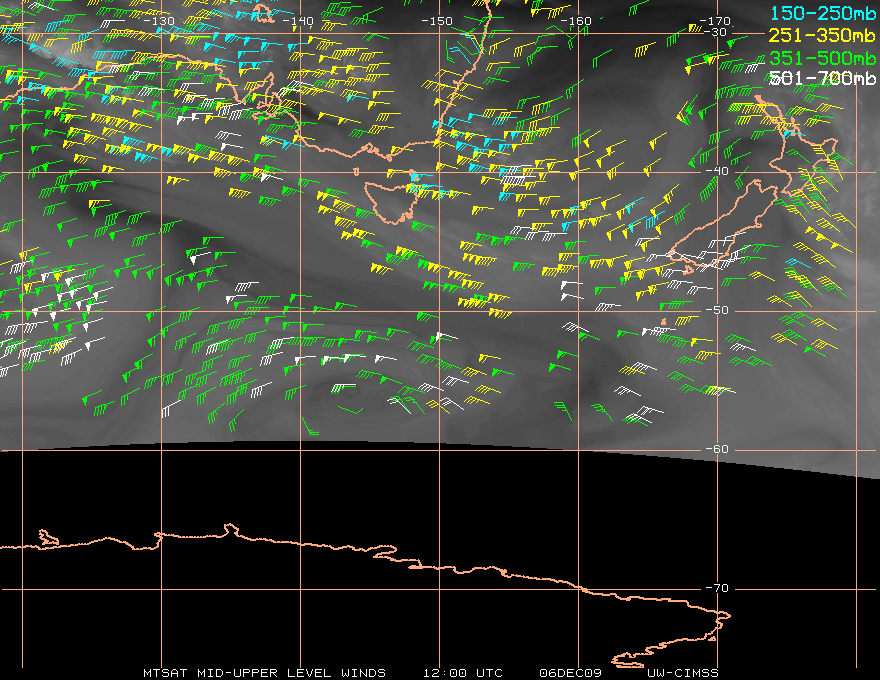Click the -170 longitude label
Image resolution: width=880 pixels, height=680 pixels.
pos(715,20)
